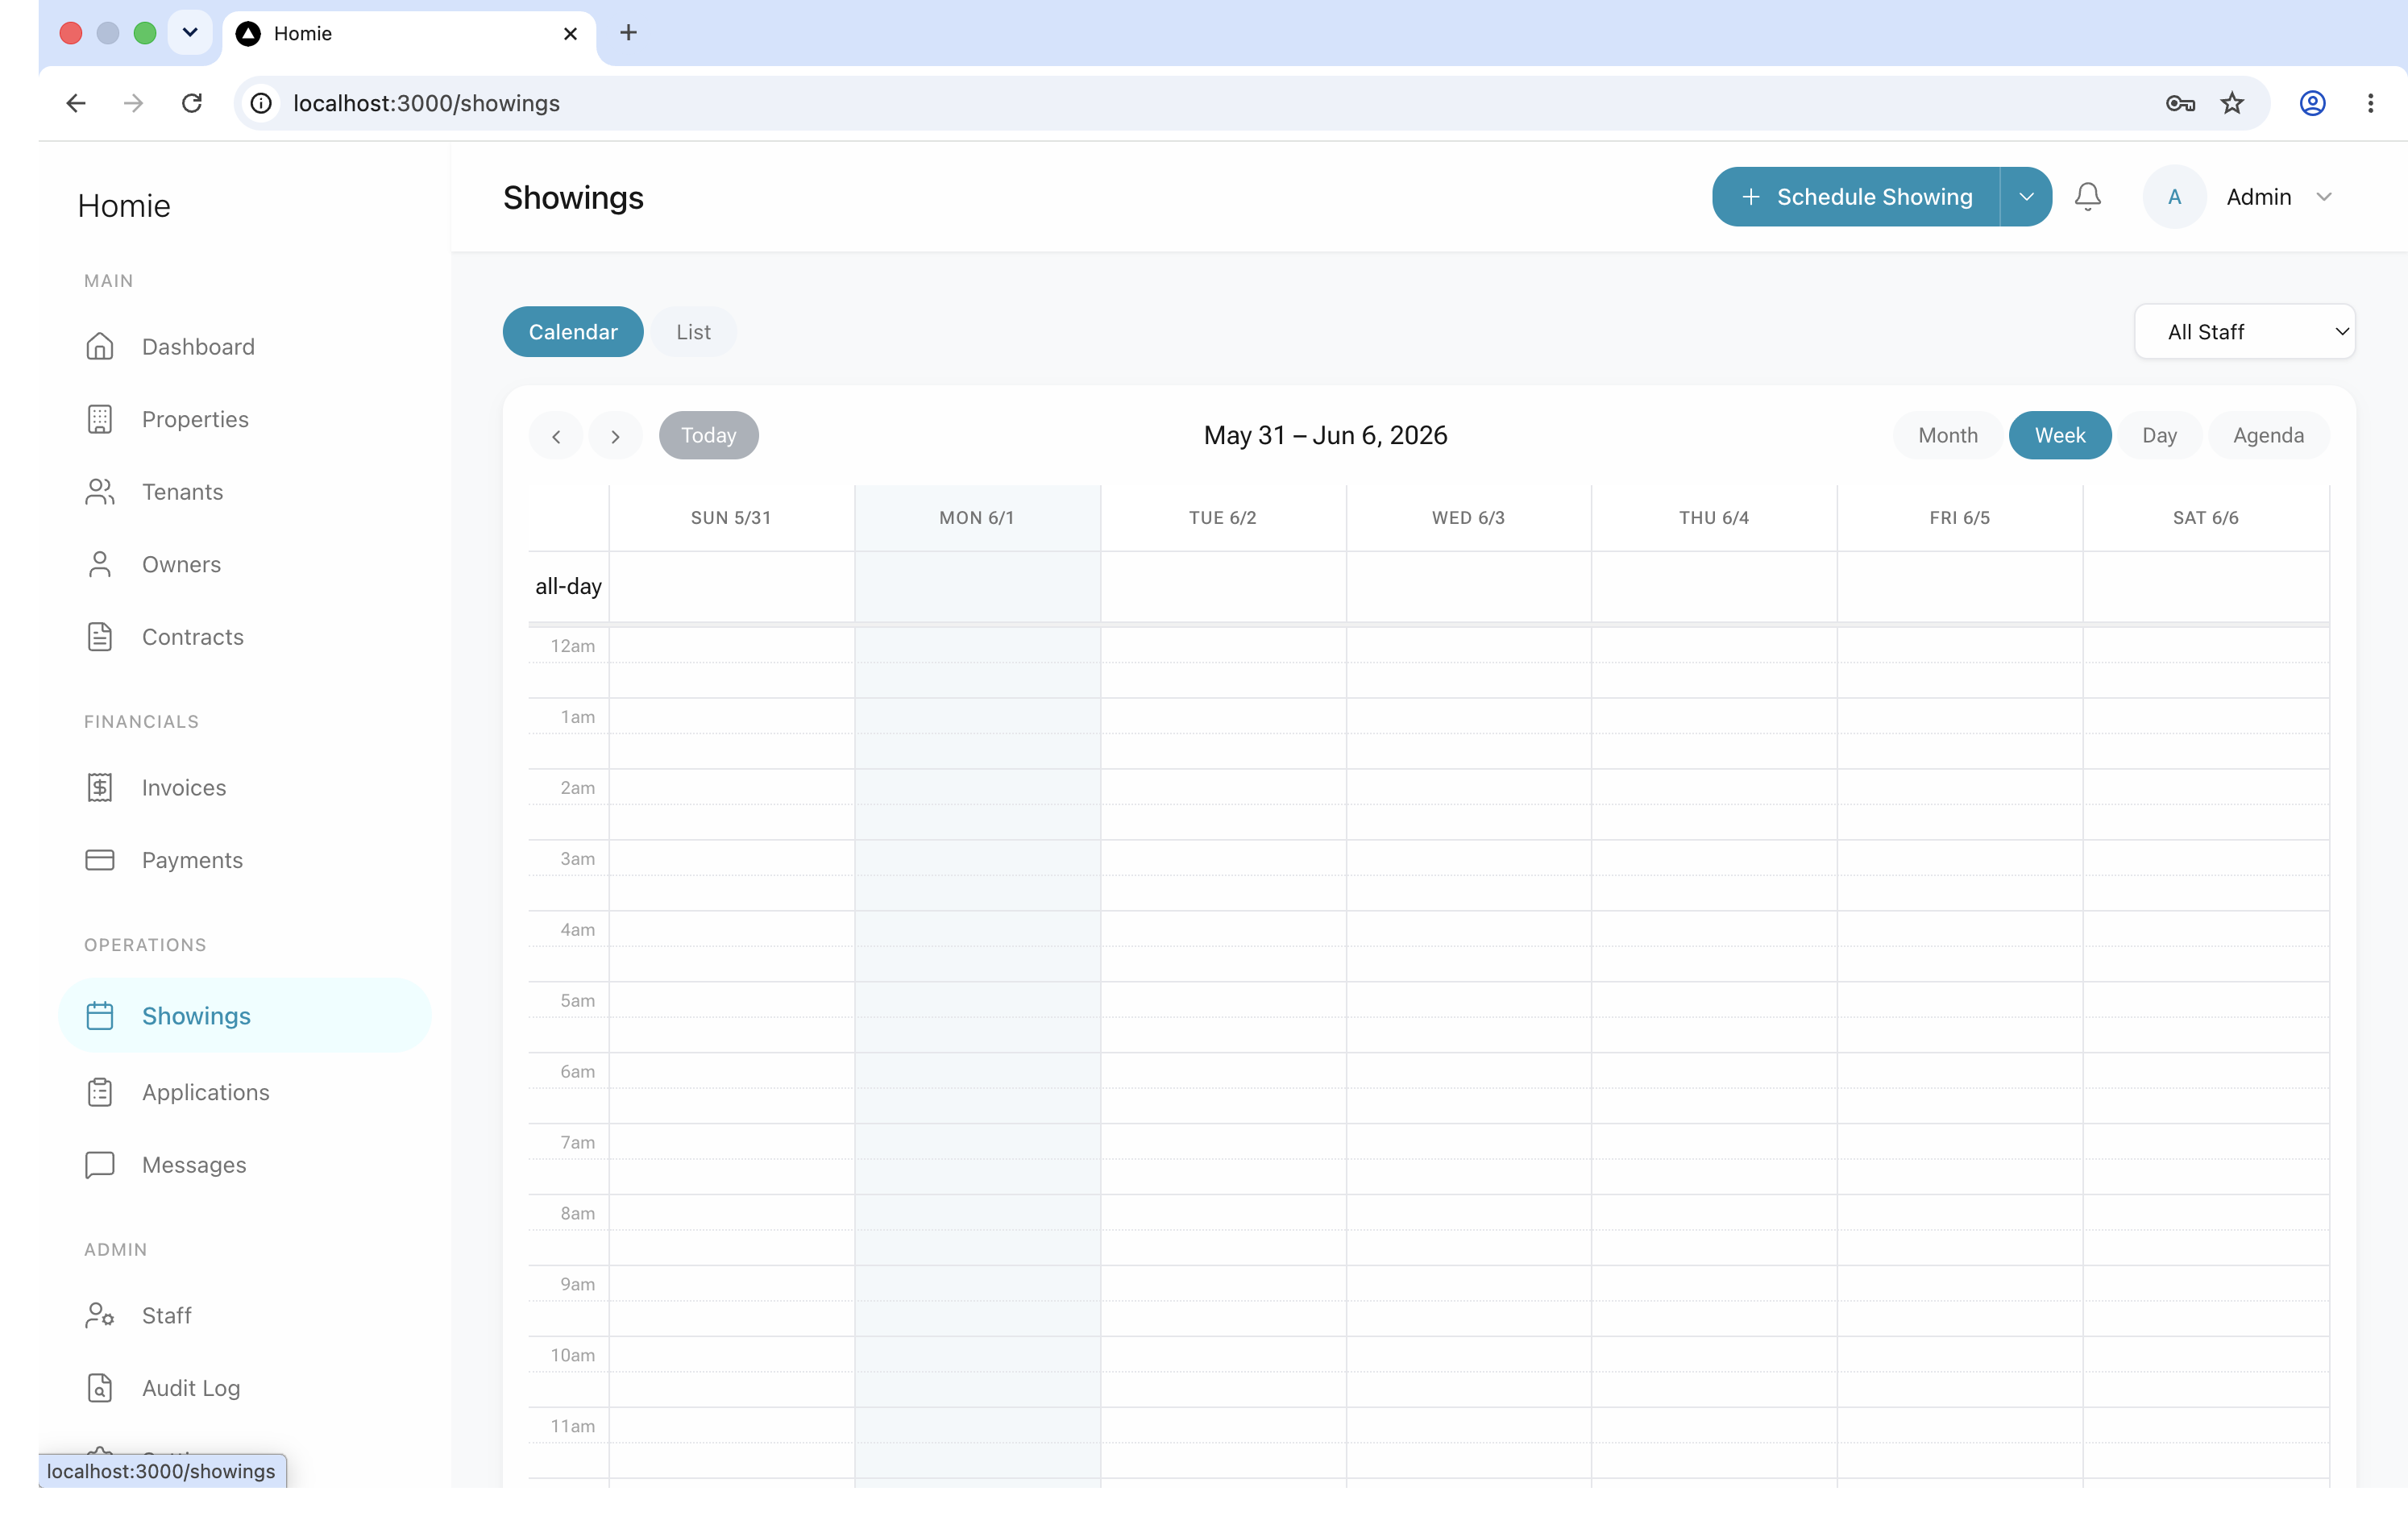Image resolution: width=2408 pixels, height=1533 pixels.
Task: Click the Tenants people icon
Action: (x=100, y=492)
